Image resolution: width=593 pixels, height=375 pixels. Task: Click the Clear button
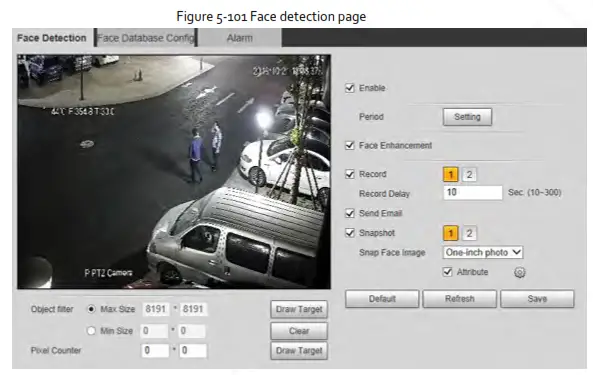[299, 331]
